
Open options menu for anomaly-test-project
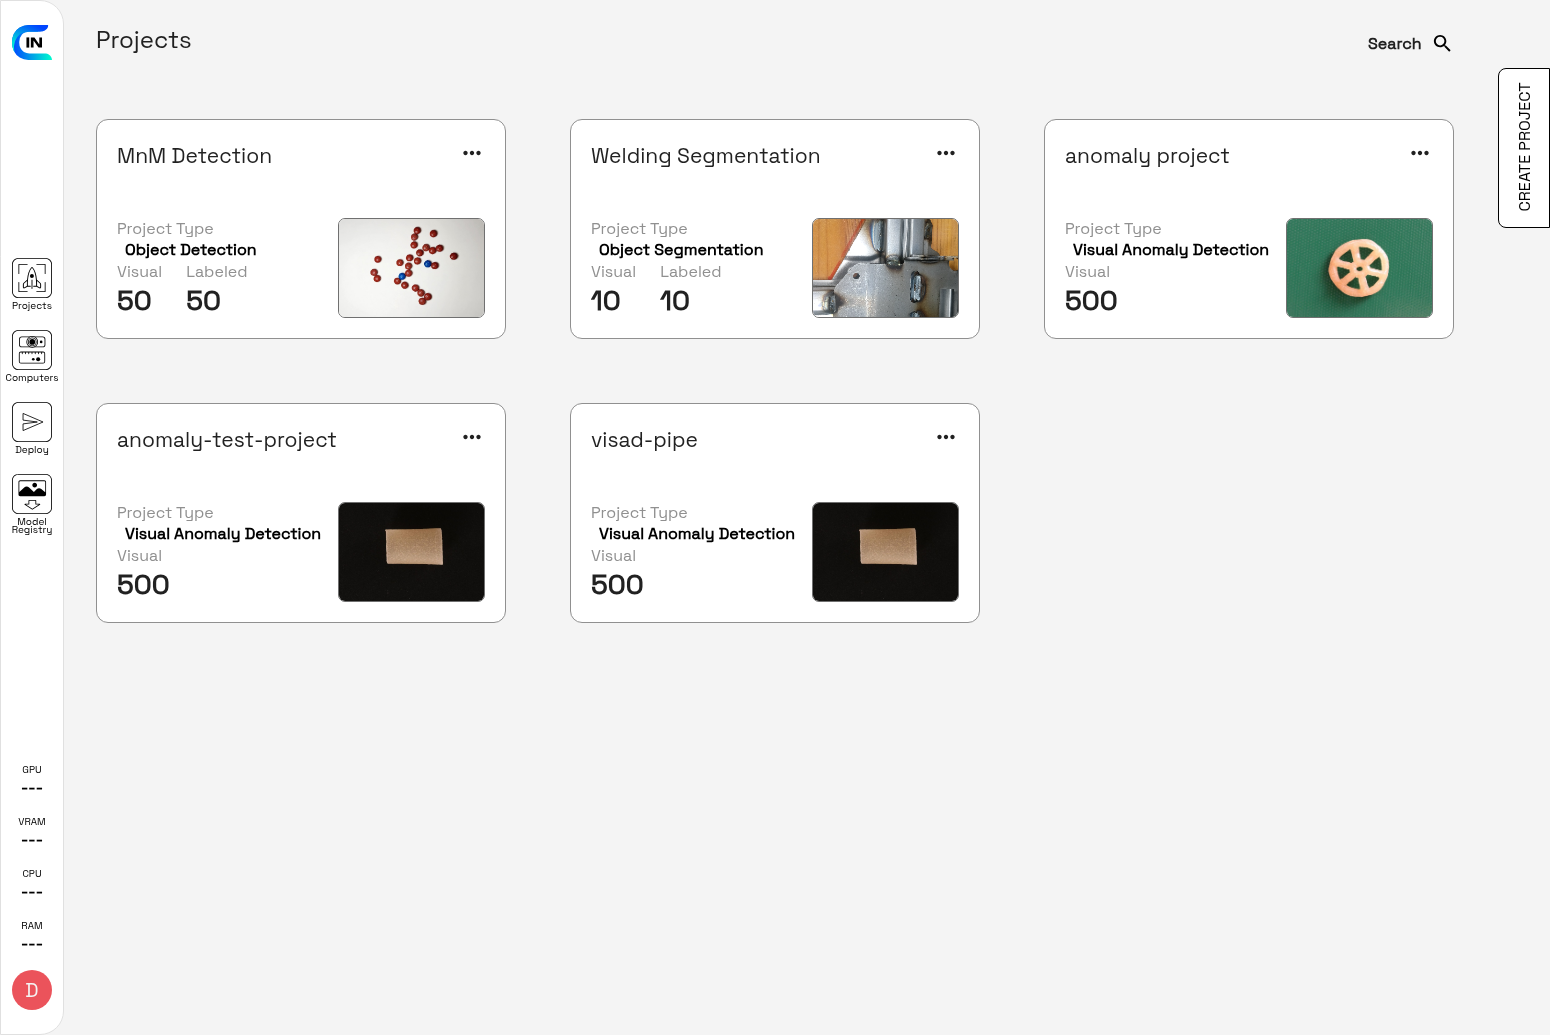coord(471,437)
